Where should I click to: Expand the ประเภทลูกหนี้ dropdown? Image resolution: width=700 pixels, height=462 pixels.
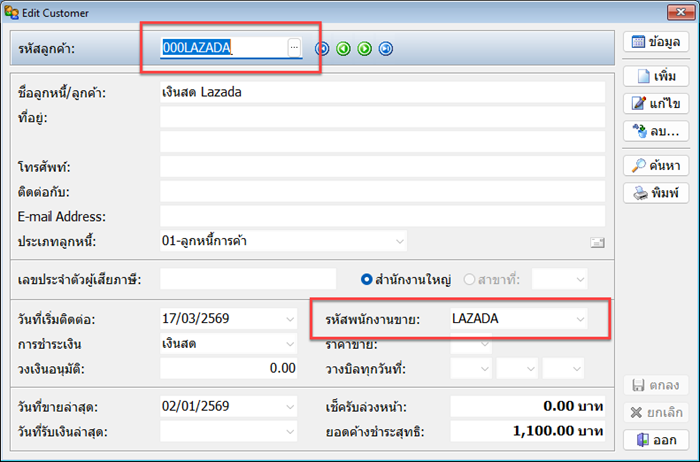[x=399, y=241]
